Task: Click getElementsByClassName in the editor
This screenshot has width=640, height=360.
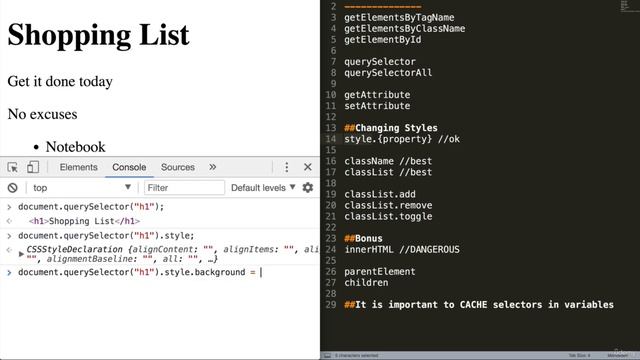Action: point(404,29)
